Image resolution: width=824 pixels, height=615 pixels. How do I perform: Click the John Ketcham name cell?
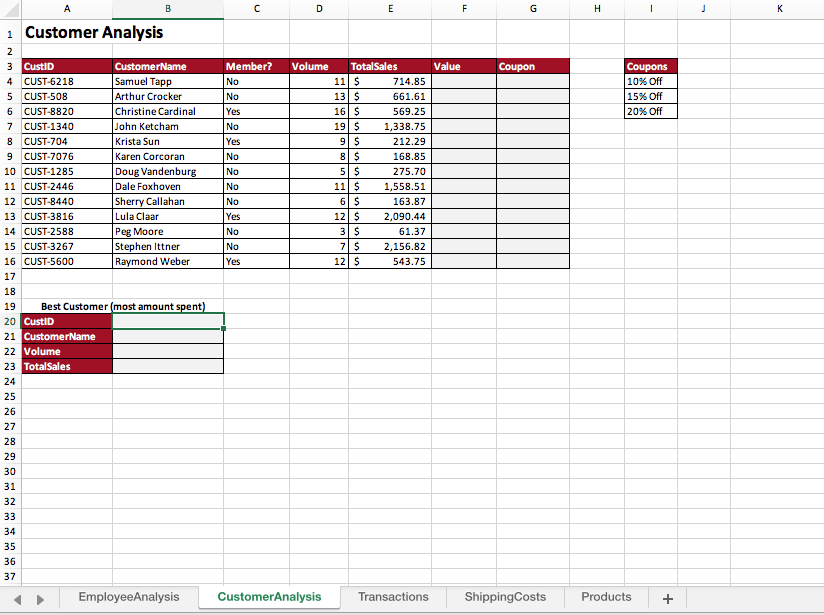[x=168, y=126]
